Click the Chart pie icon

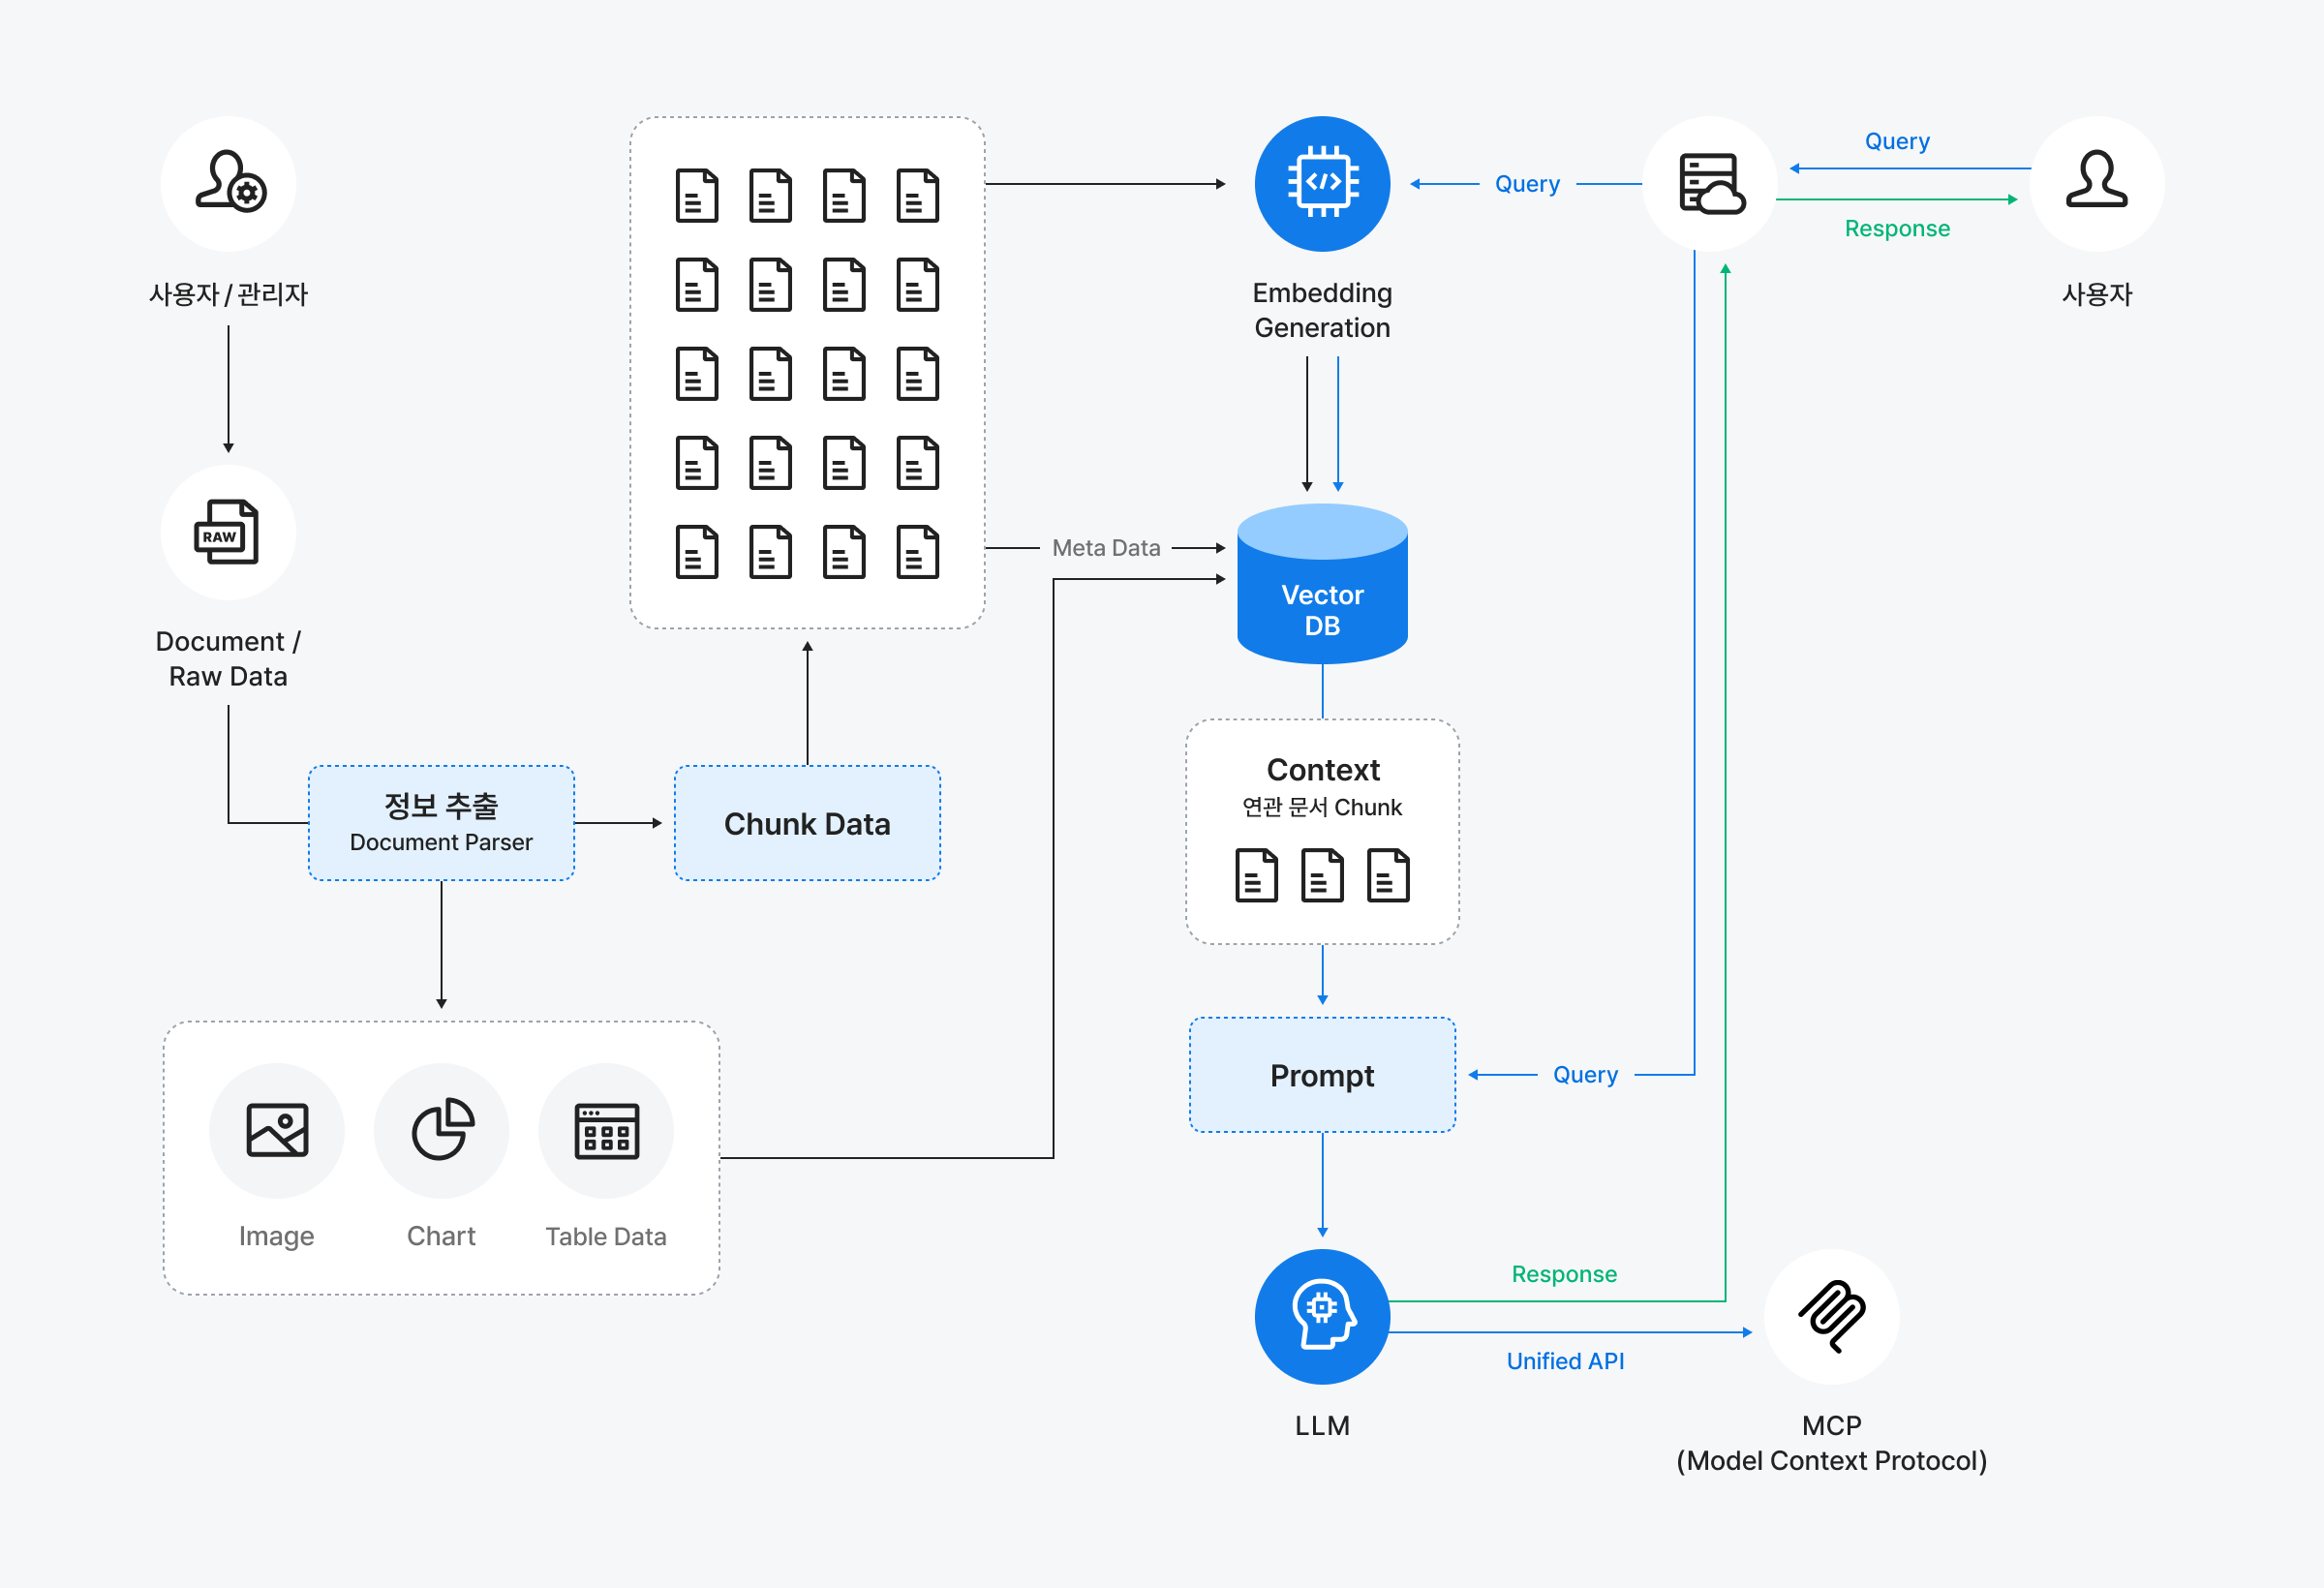coord(441,1130)
